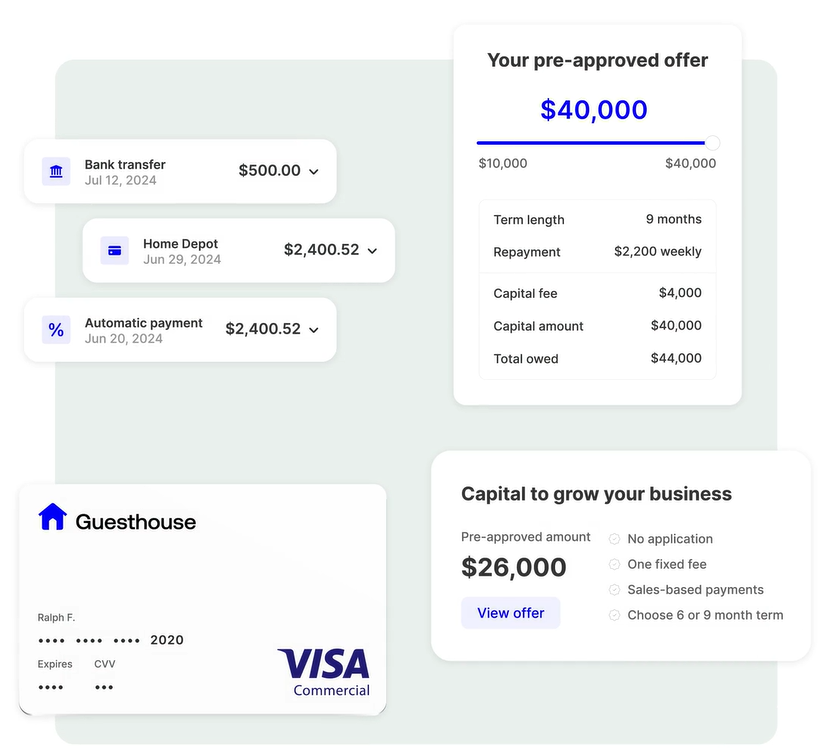Click the Home Depot card icon
Viewport: 826px width, 756px height.
(115, 251)
